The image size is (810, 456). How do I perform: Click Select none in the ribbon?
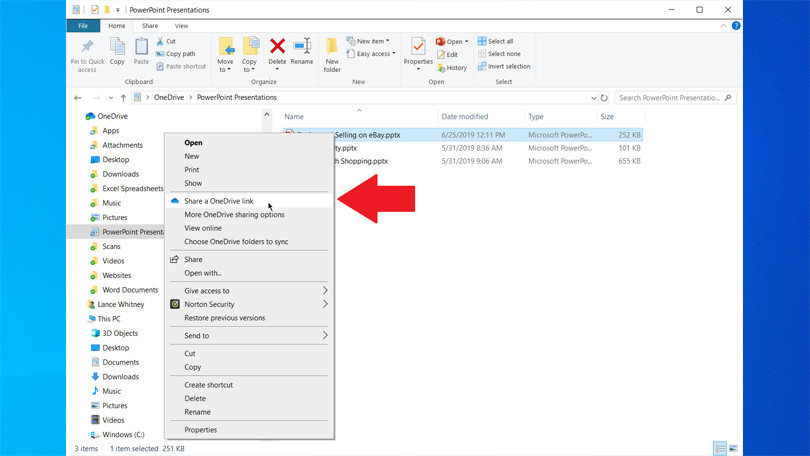coord(499,54)
